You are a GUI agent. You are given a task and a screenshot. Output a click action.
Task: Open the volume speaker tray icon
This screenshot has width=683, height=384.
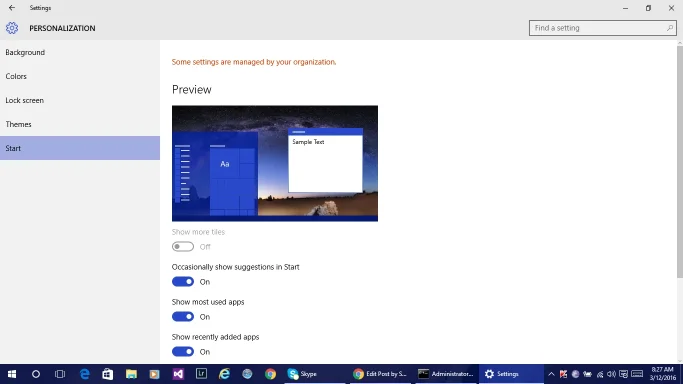611,374
